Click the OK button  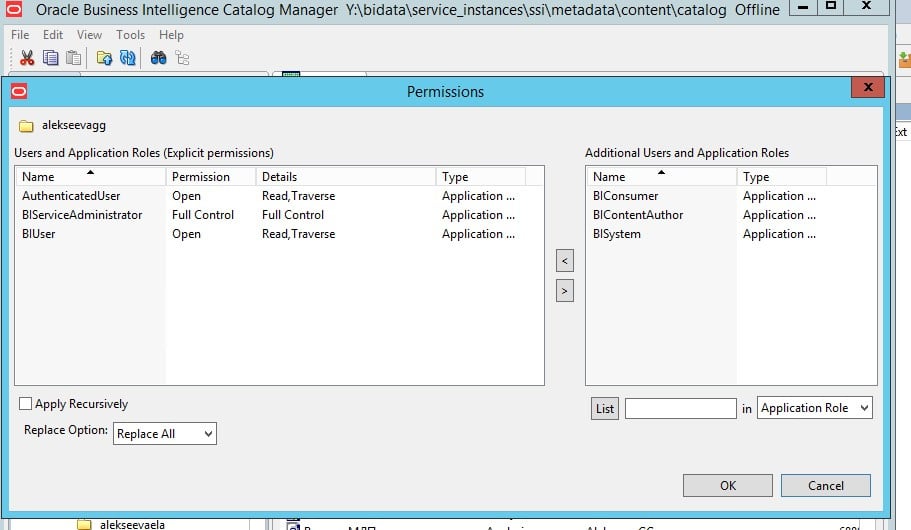tap(727, 485)
